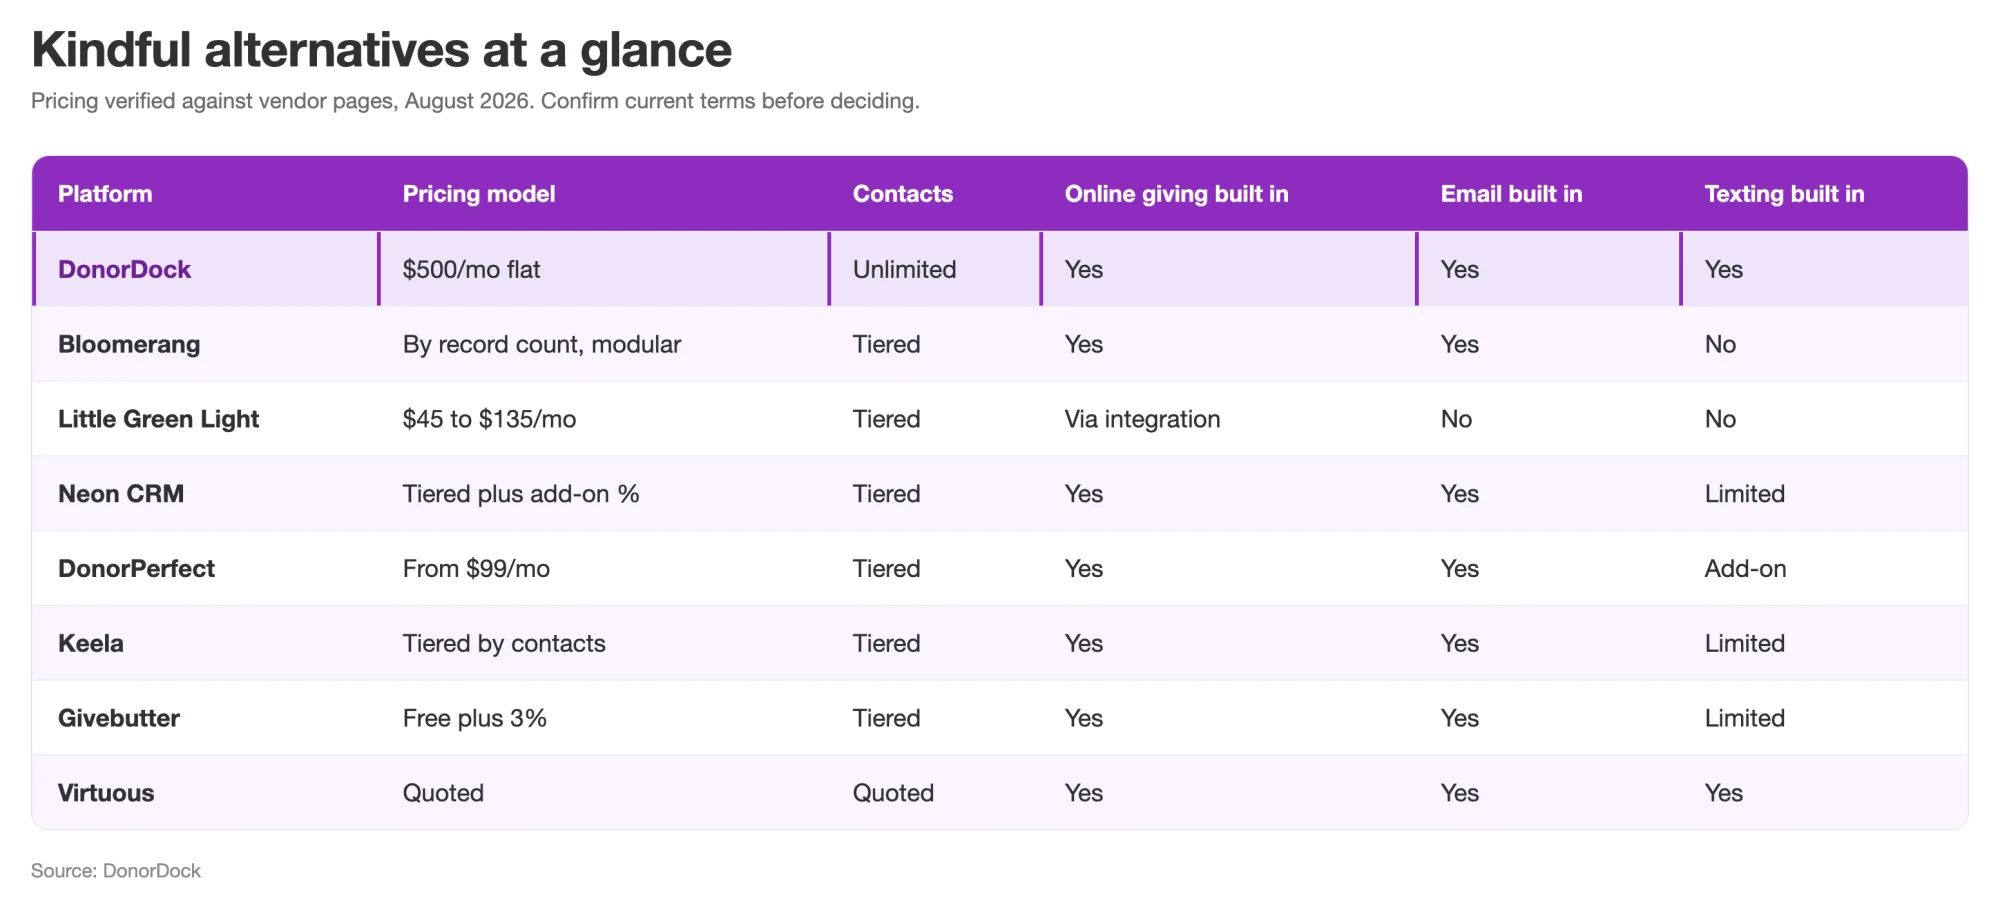Click the 'Email built in' column header
Image resolution: width=2000 pixels, height=909 pixels.
click(1511, 194)
